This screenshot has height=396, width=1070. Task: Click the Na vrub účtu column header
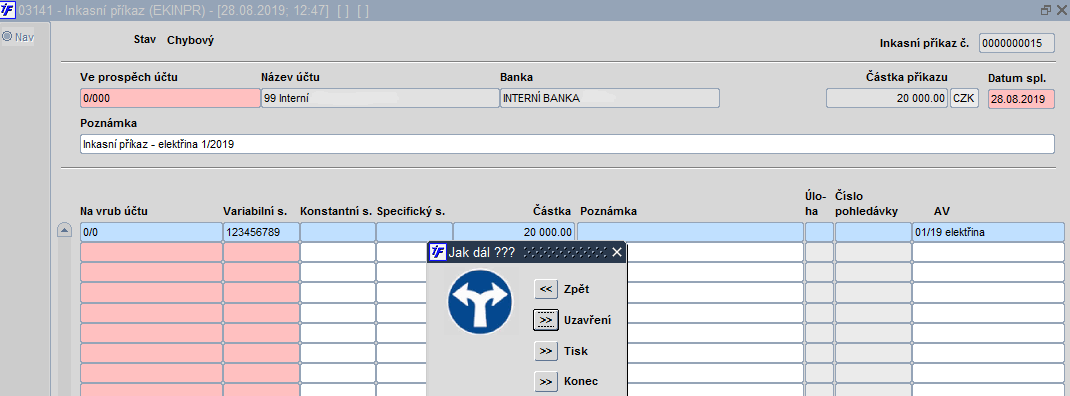tap(114, 211)
